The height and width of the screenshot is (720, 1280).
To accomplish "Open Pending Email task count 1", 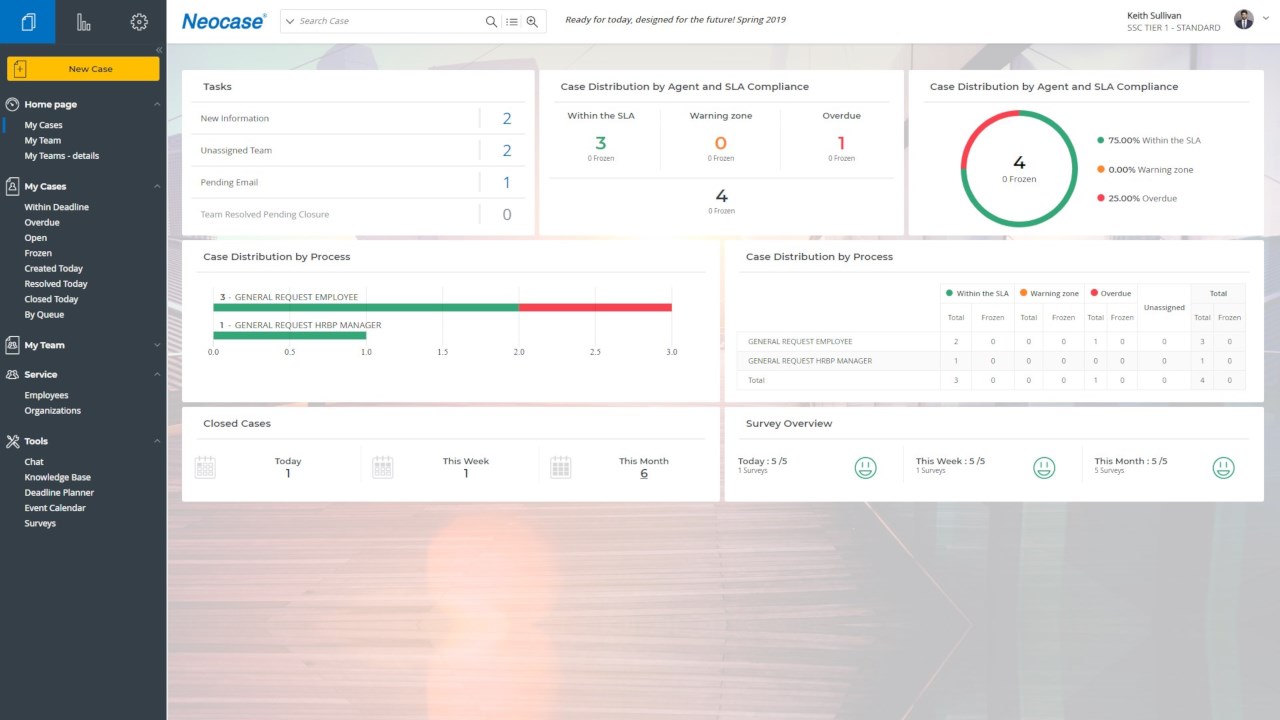I will click(x=507, y=182).
